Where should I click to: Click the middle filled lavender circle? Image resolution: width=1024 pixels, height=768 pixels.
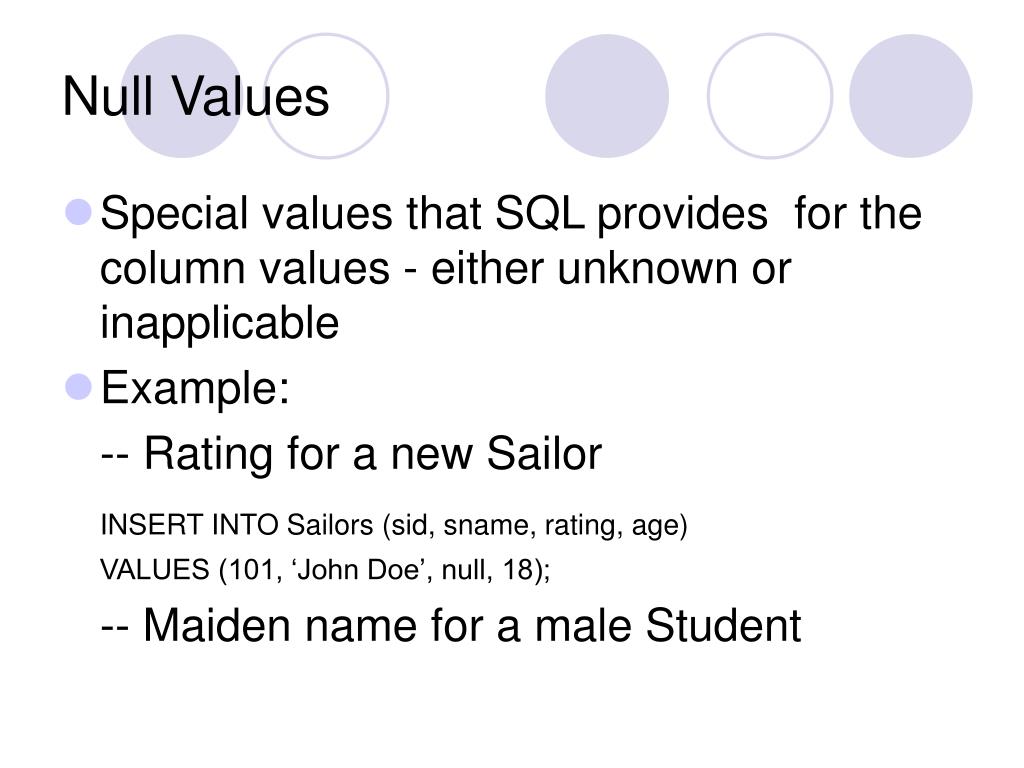[607, 96]
